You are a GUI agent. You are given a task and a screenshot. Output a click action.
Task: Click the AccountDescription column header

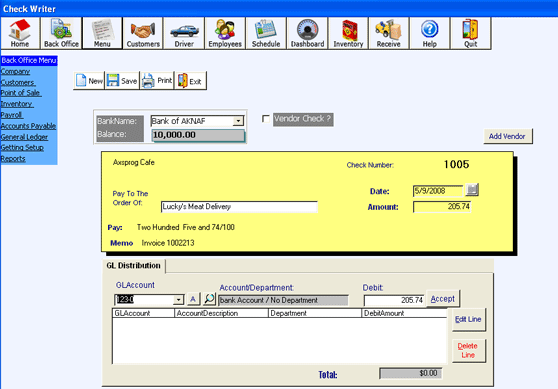pos(221,313)
